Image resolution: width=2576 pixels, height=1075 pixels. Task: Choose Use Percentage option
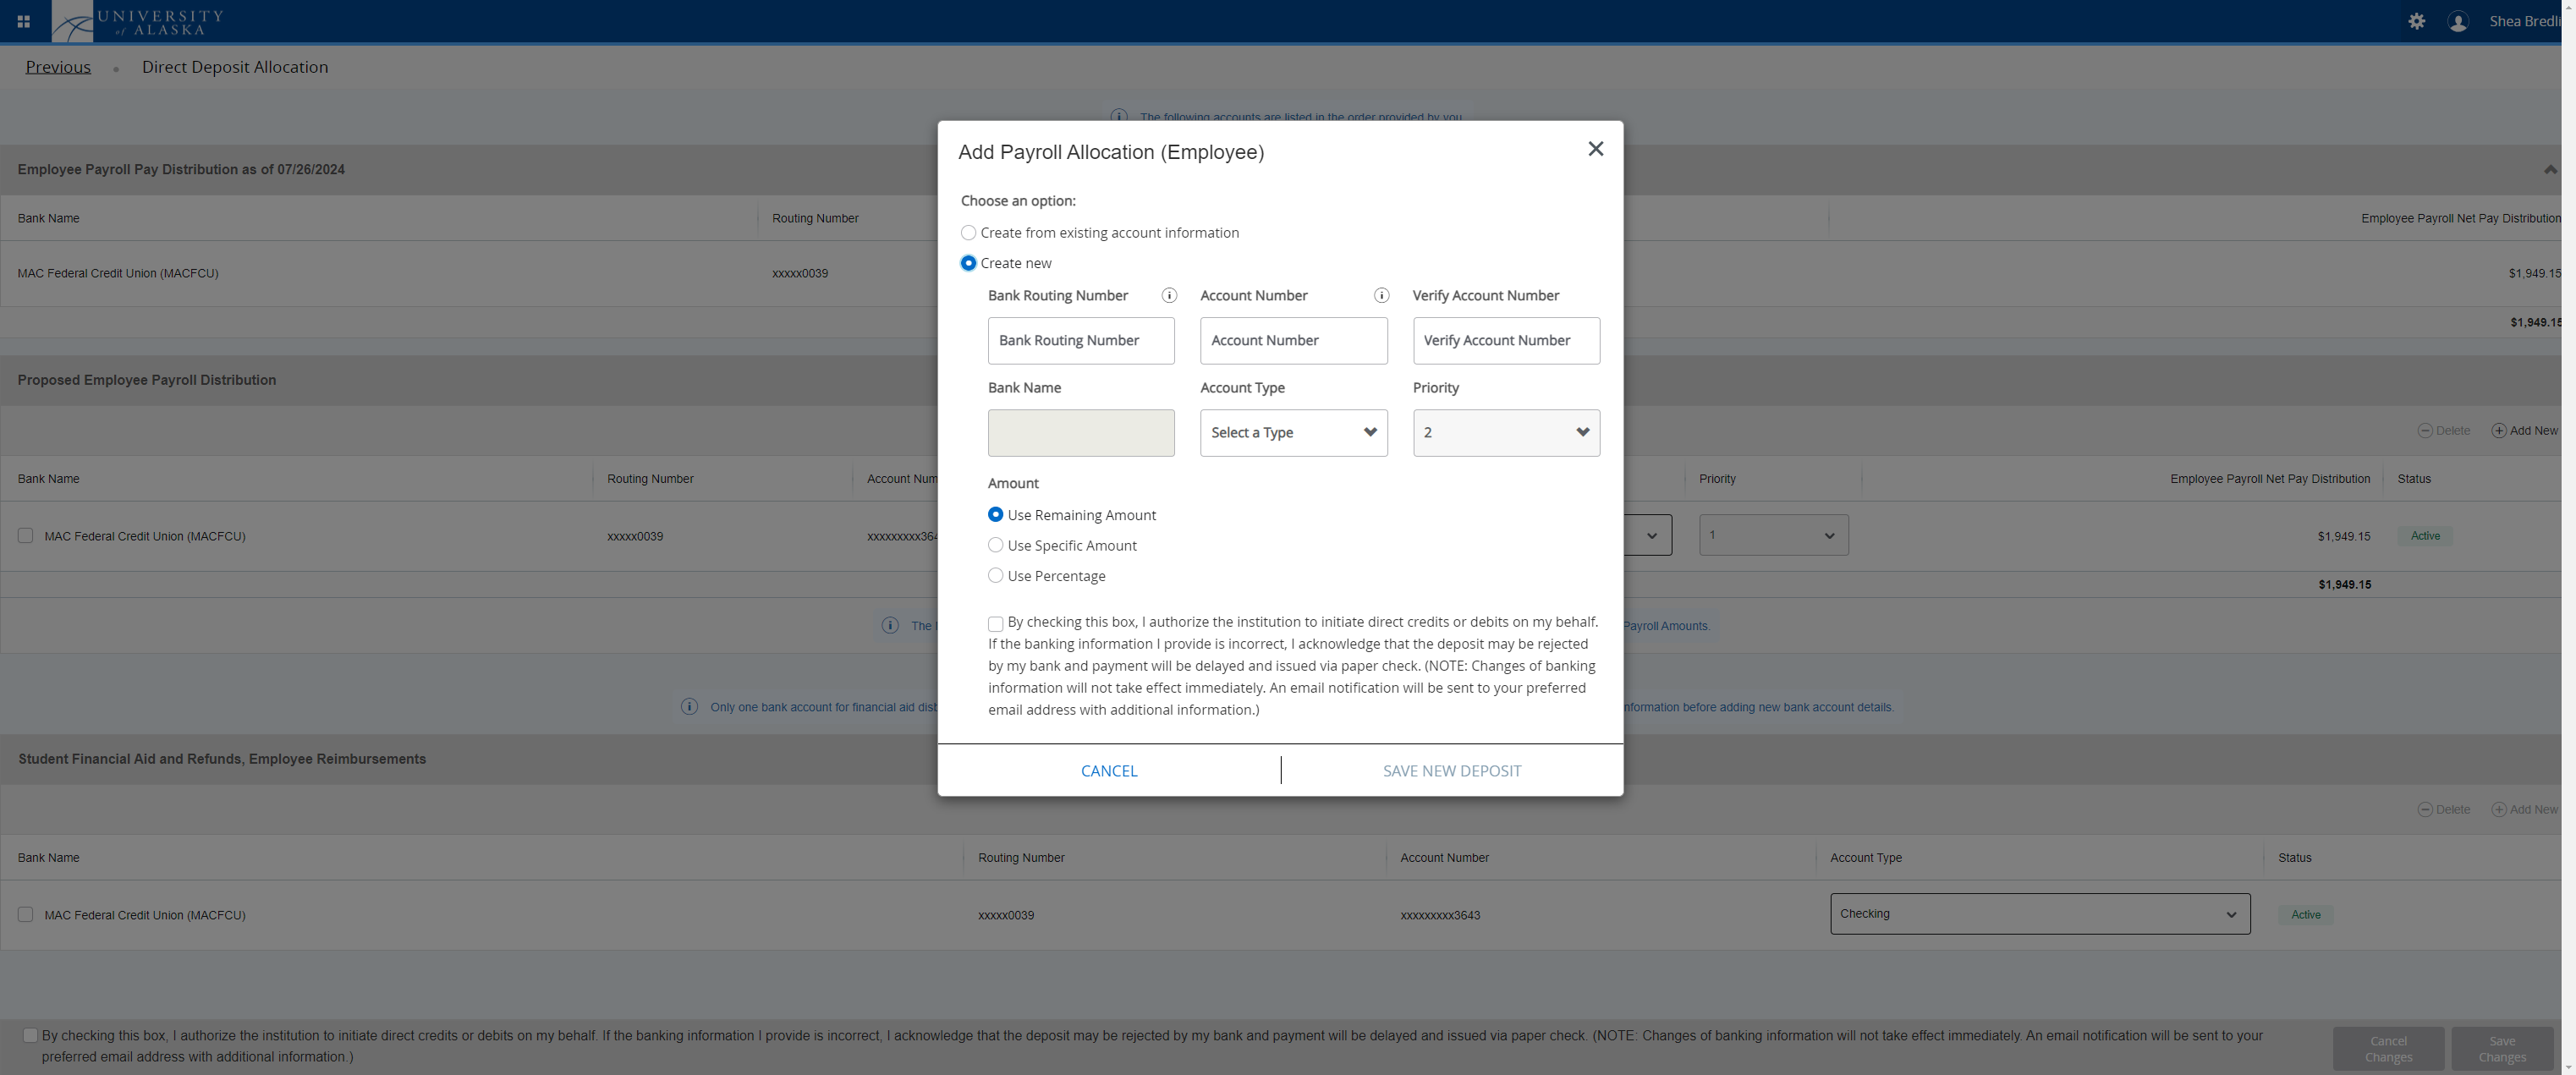coord(995,576)
